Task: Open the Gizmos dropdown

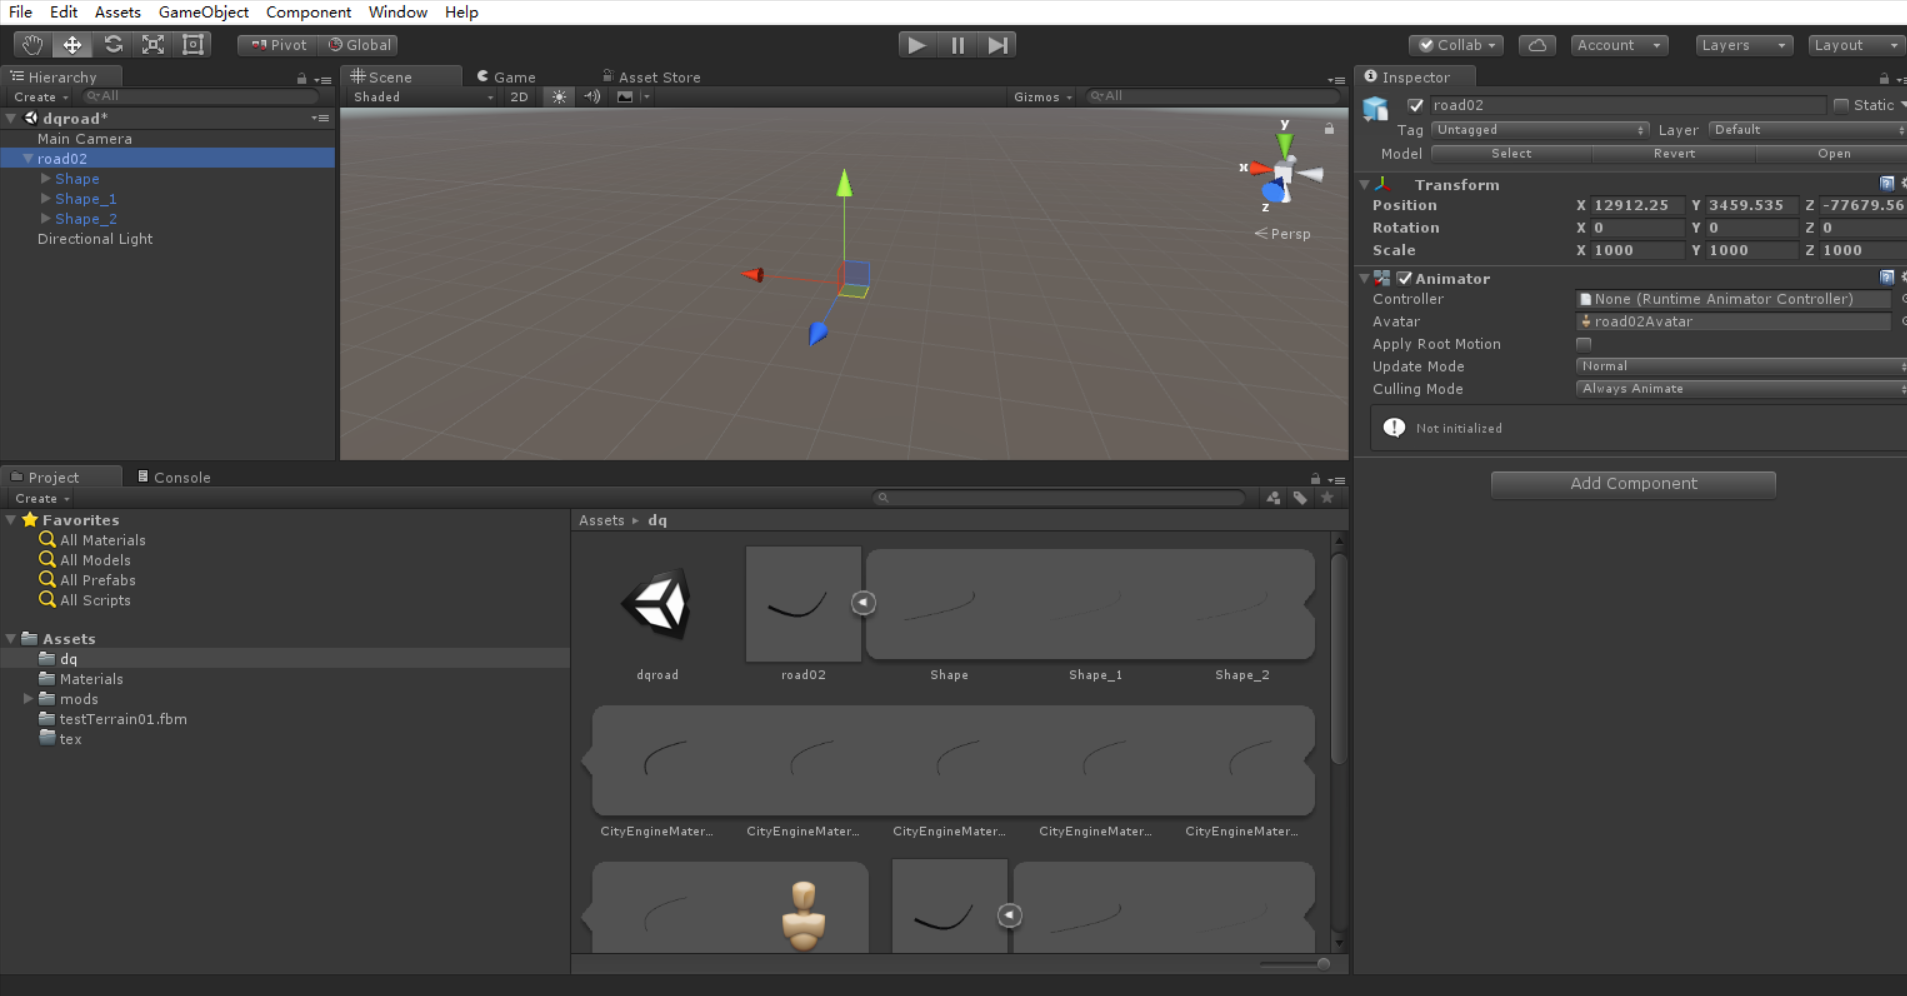Action: coord(1042,97)
